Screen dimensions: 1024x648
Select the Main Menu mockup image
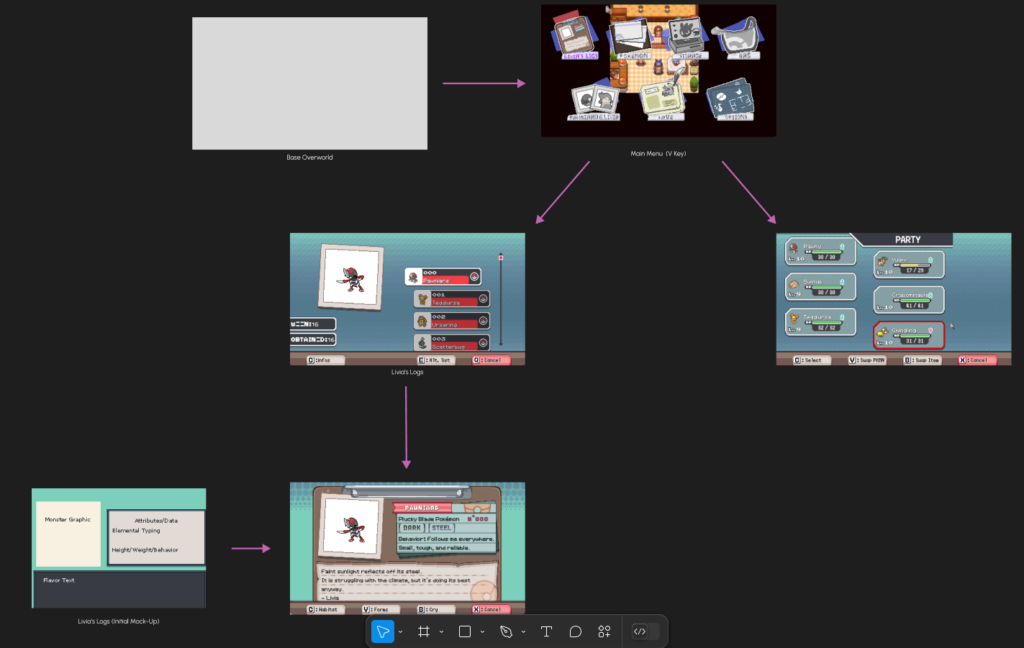658,71
